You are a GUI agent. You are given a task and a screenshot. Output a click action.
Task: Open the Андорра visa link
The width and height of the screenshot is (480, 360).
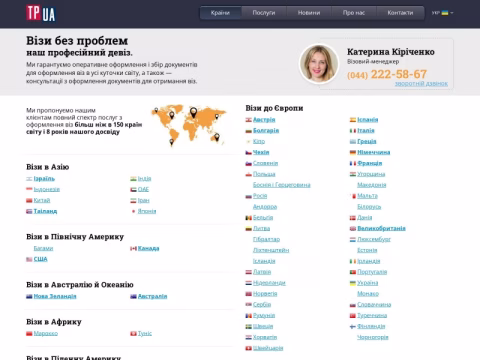[x=265, y=207]
